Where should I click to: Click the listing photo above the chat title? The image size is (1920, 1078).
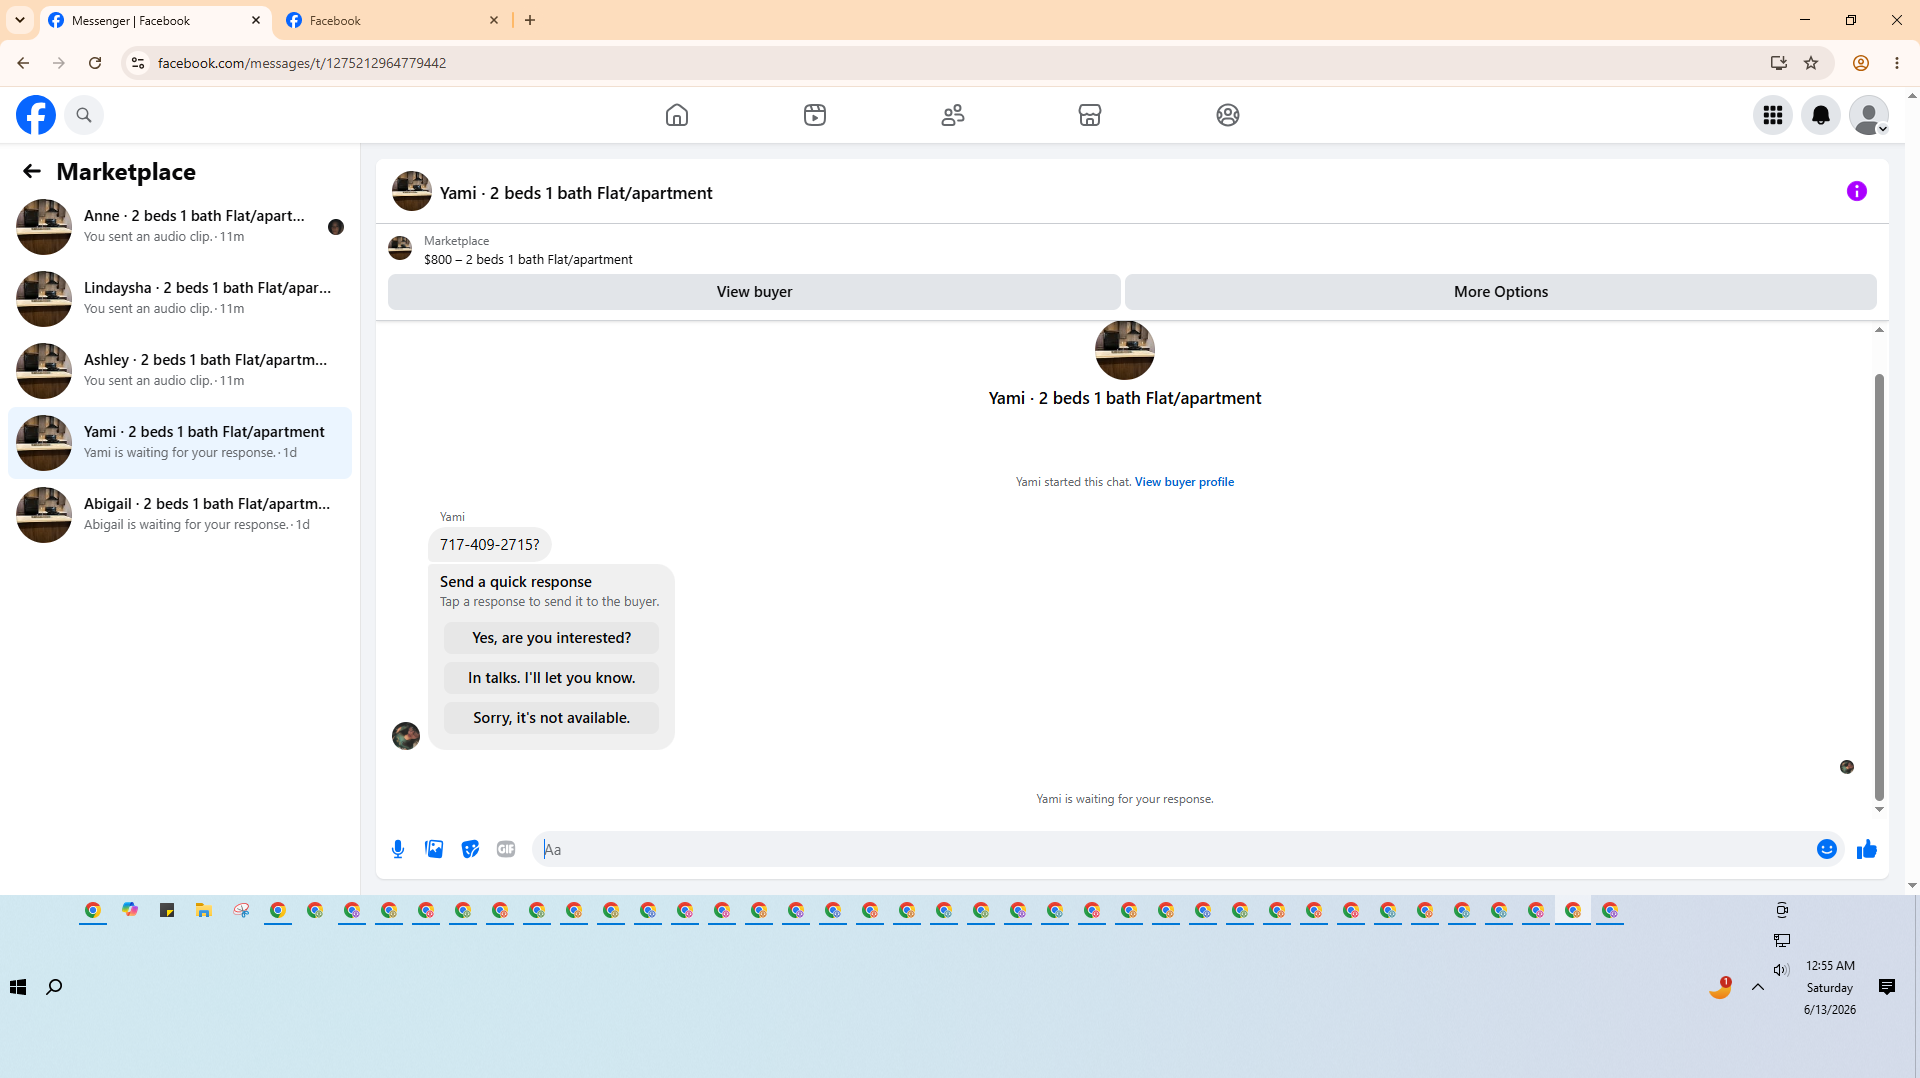[1124, 350]
